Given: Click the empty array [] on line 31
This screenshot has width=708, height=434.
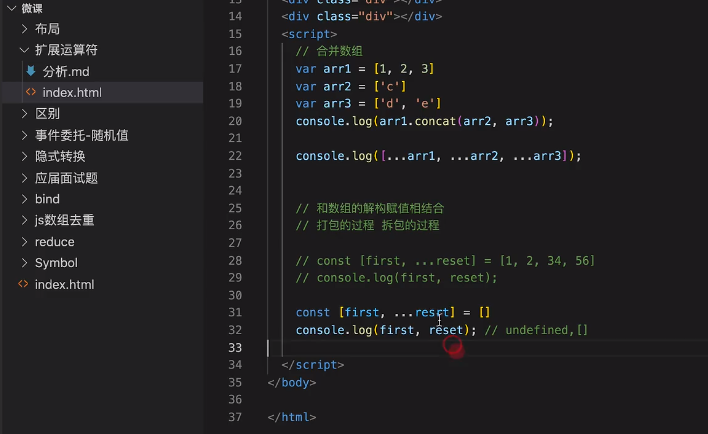Looking at the screenshot, I should pos(484,312).
